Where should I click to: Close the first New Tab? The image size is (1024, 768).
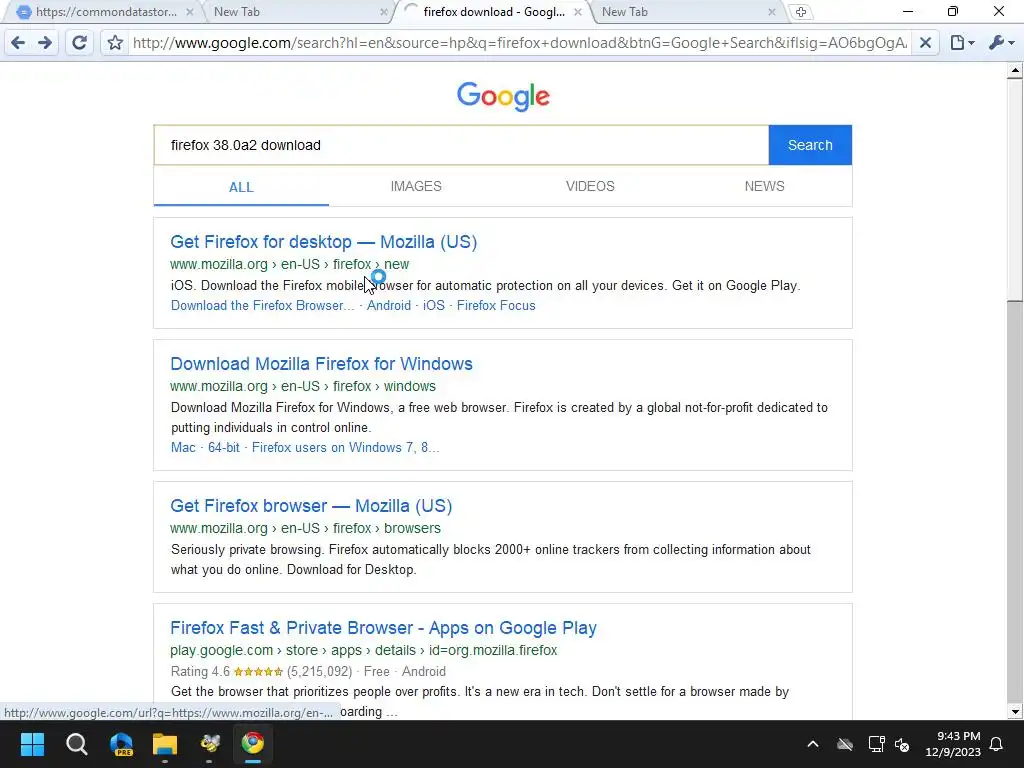click(x=383, y=12)
